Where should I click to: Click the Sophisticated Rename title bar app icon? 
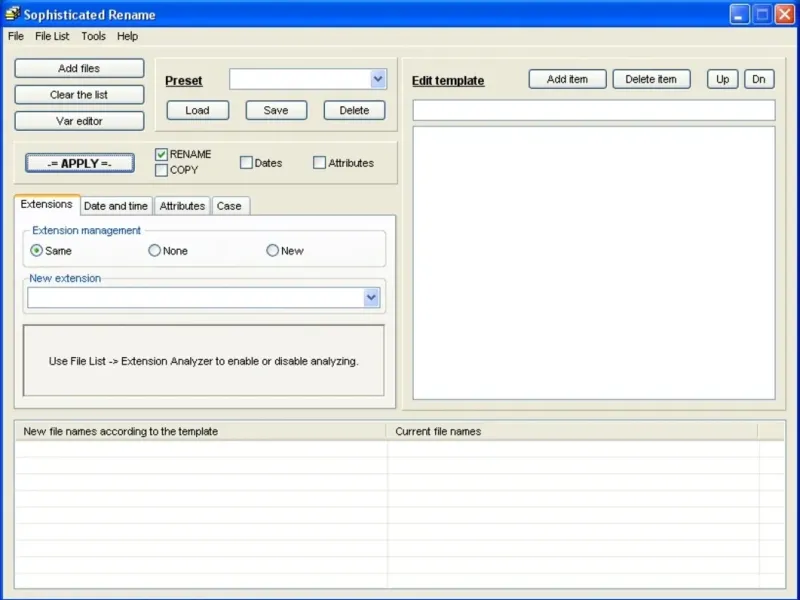[x=12, y=14]
